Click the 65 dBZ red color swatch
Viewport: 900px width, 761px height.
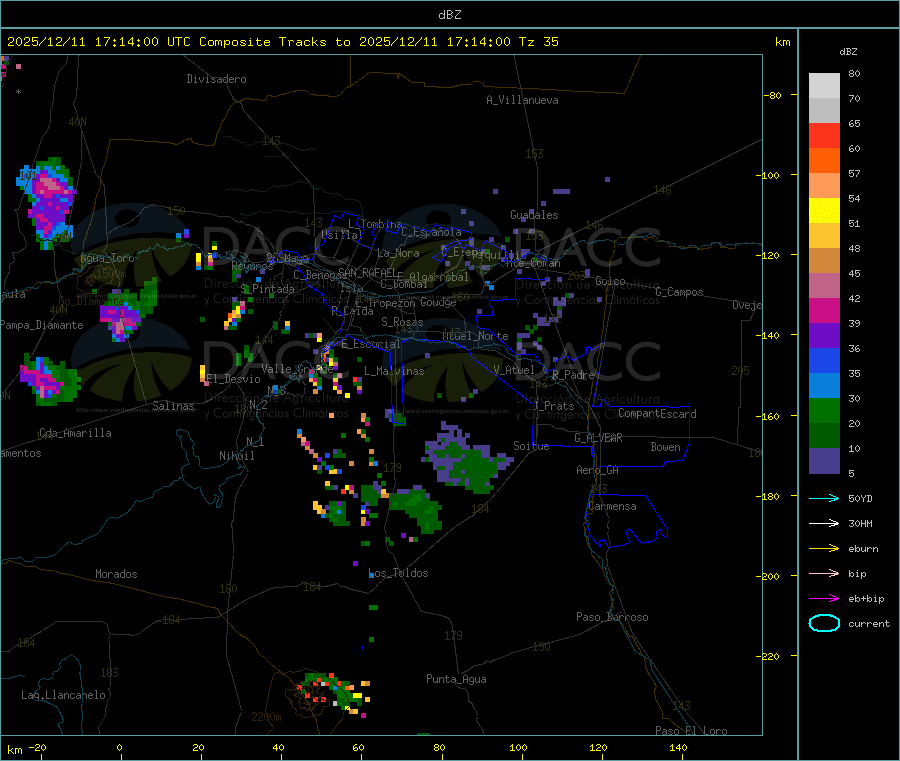pos(824,135)
